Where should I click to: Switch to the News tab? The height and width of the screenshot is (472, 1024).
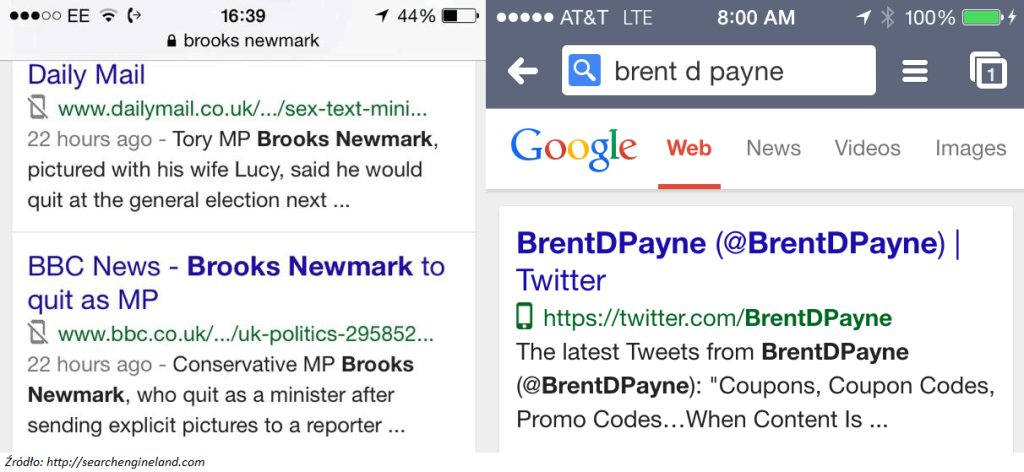(773, 148)
